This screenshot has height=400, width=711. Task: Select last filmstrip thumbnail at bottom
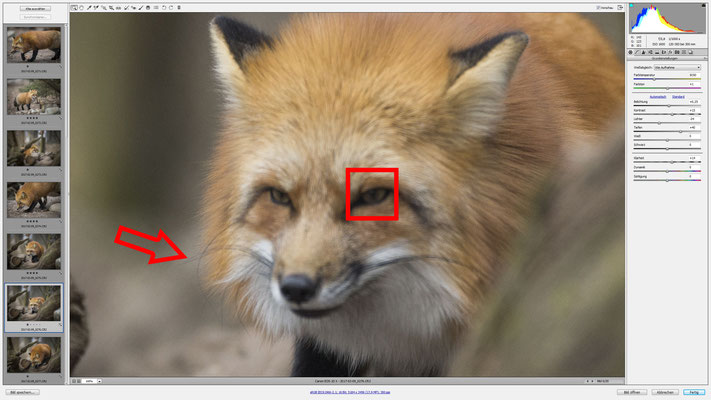pos(34,355)
